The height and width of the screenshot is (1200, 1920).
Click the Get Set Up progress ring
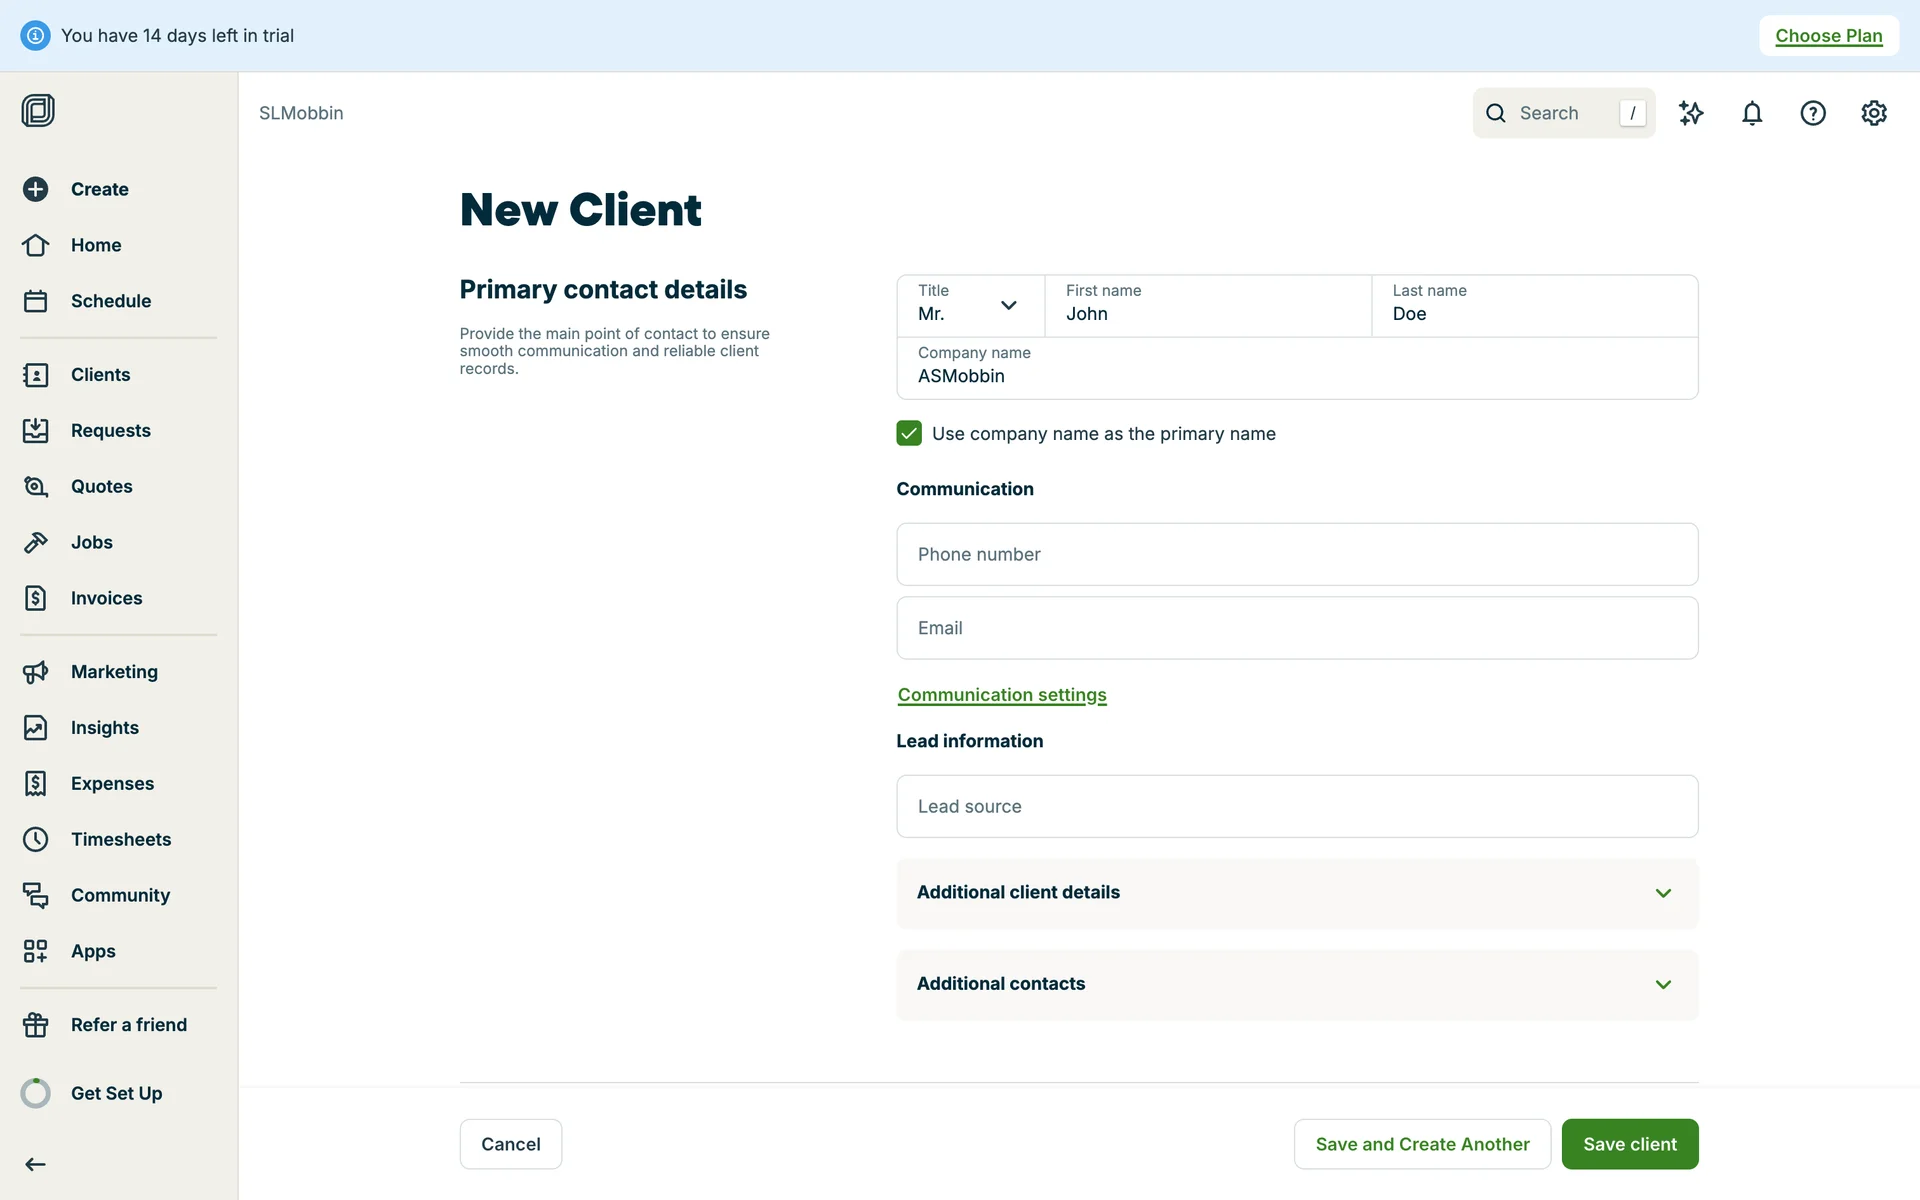pyautogui.click(x=36, y=1093)
